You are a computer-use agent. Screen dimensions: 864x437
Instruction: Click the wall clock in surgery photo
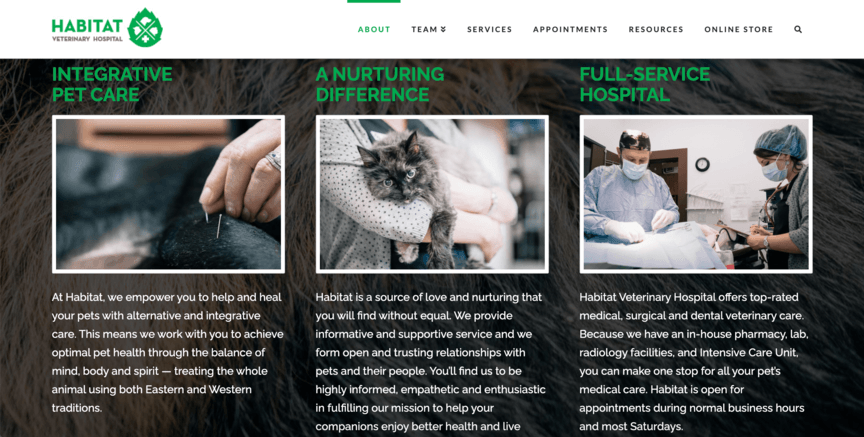pos(702,164)
